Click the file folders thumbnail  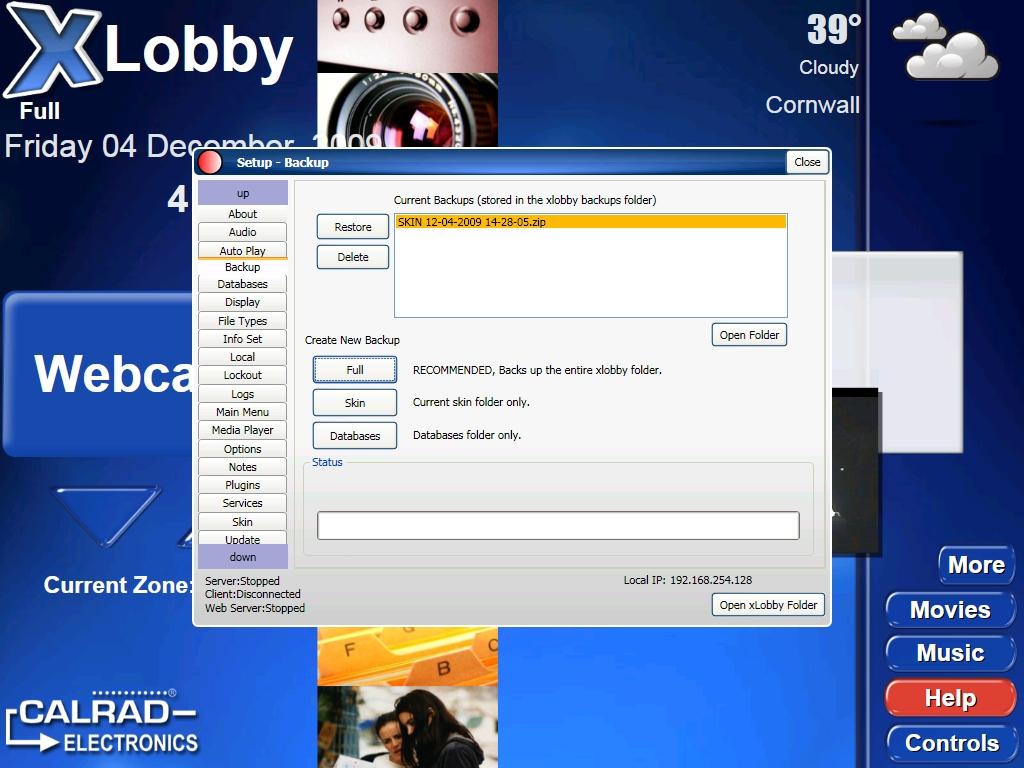[x=408, y=656]
